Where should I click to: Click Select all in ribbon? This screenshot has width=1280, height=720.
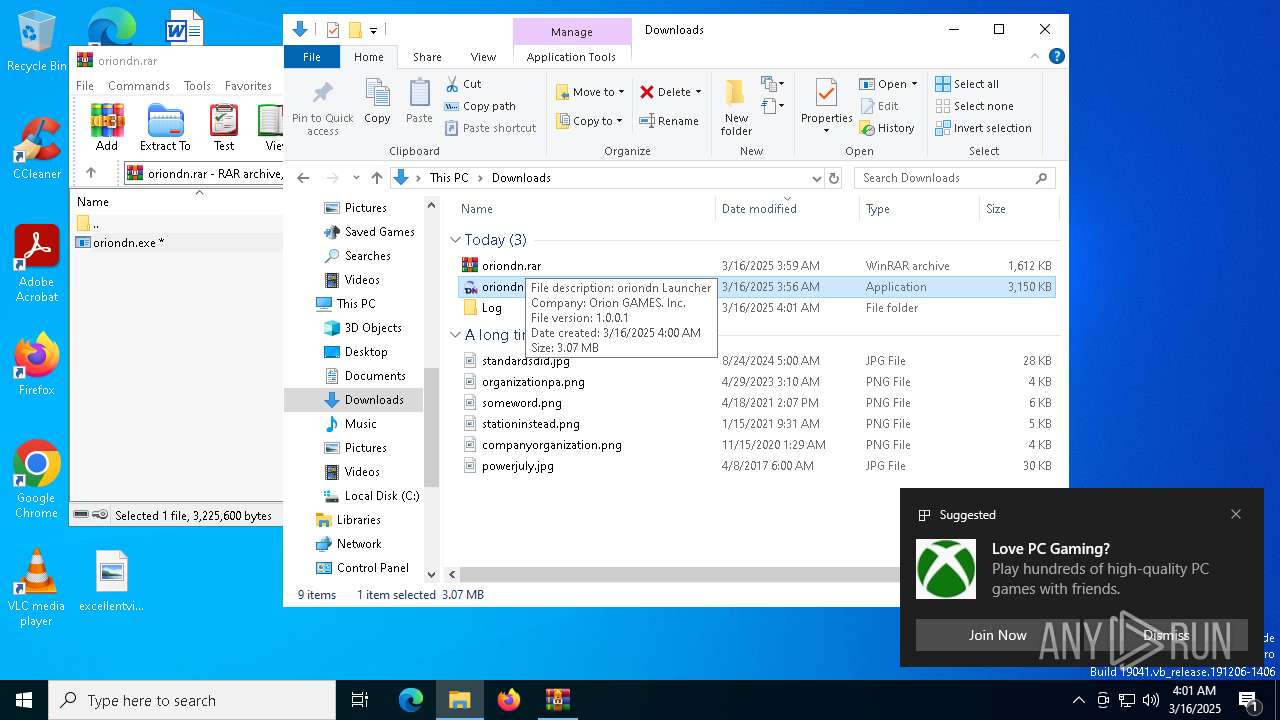967,84
